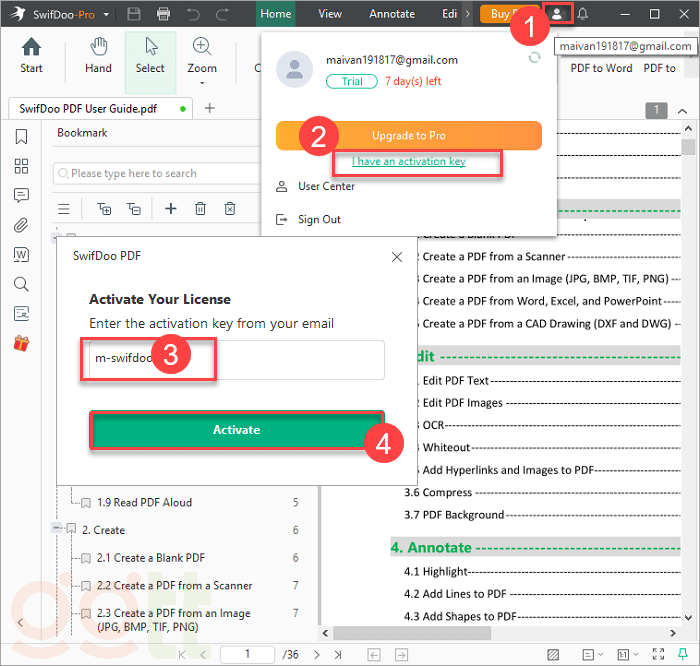This screenshot has height=666, width=700.
Task: Select Sign Out in account menu
Action: [319, 219]
